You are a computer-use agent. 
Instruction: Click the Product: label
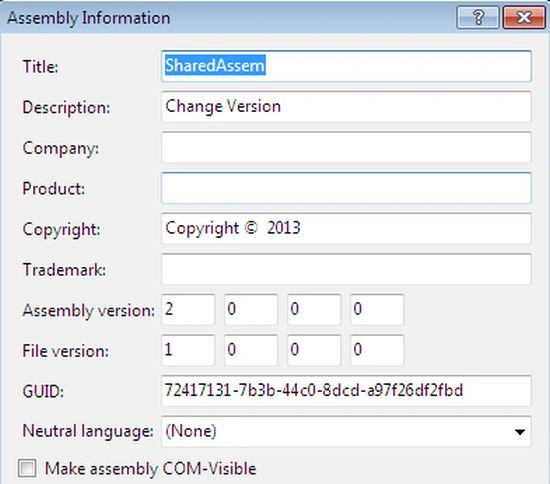point(54,188)
